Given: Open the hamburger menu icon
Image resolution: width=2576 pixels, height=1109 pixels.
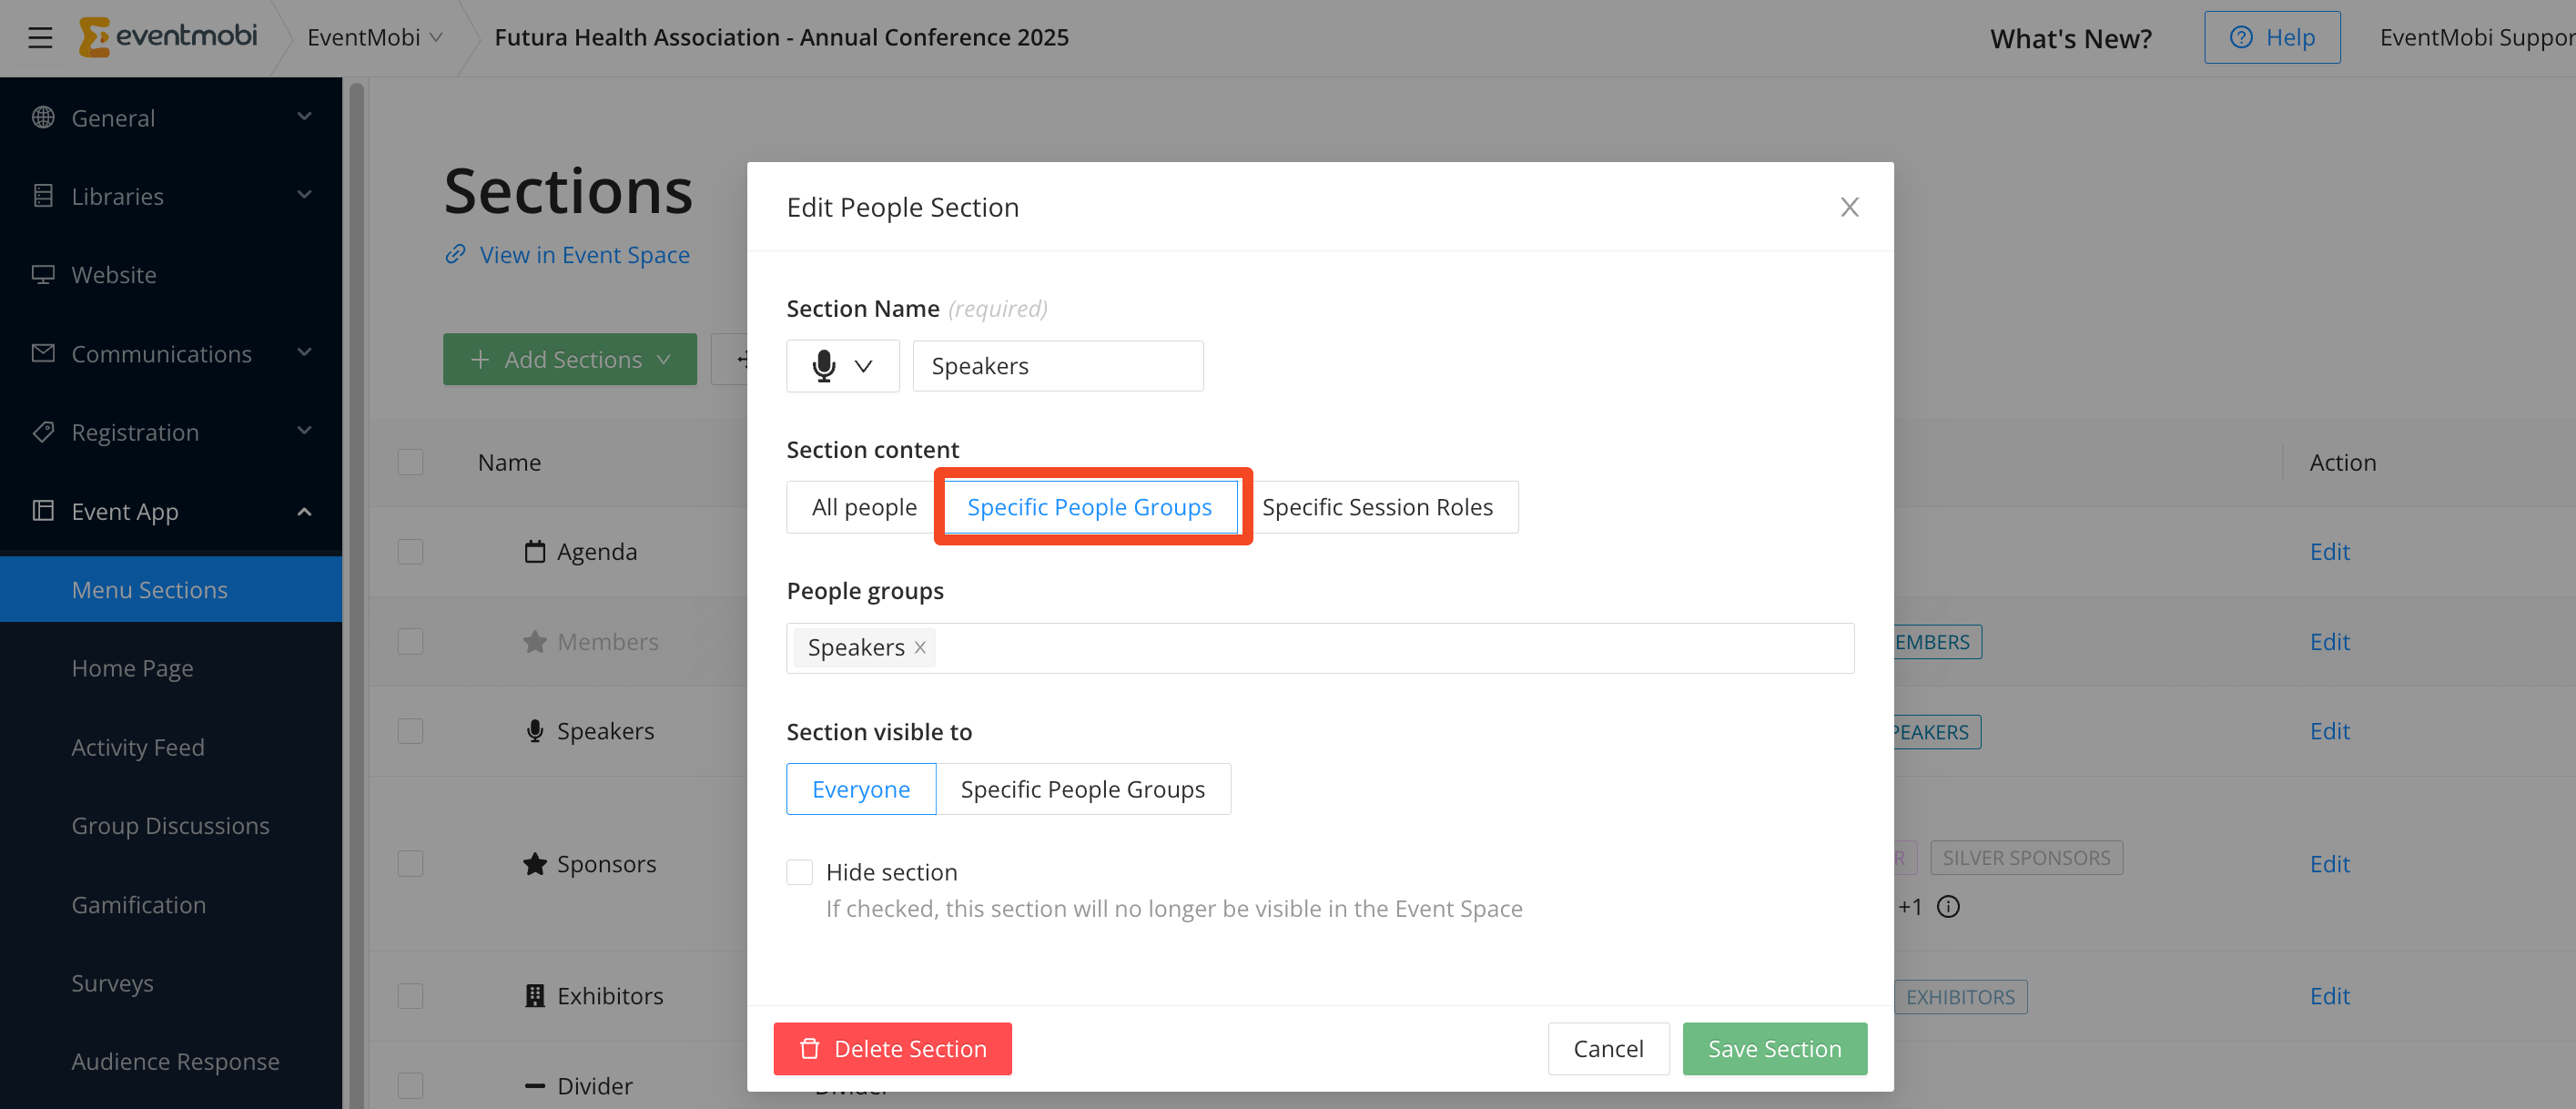Looking at the screenshot, I should 40,38.
